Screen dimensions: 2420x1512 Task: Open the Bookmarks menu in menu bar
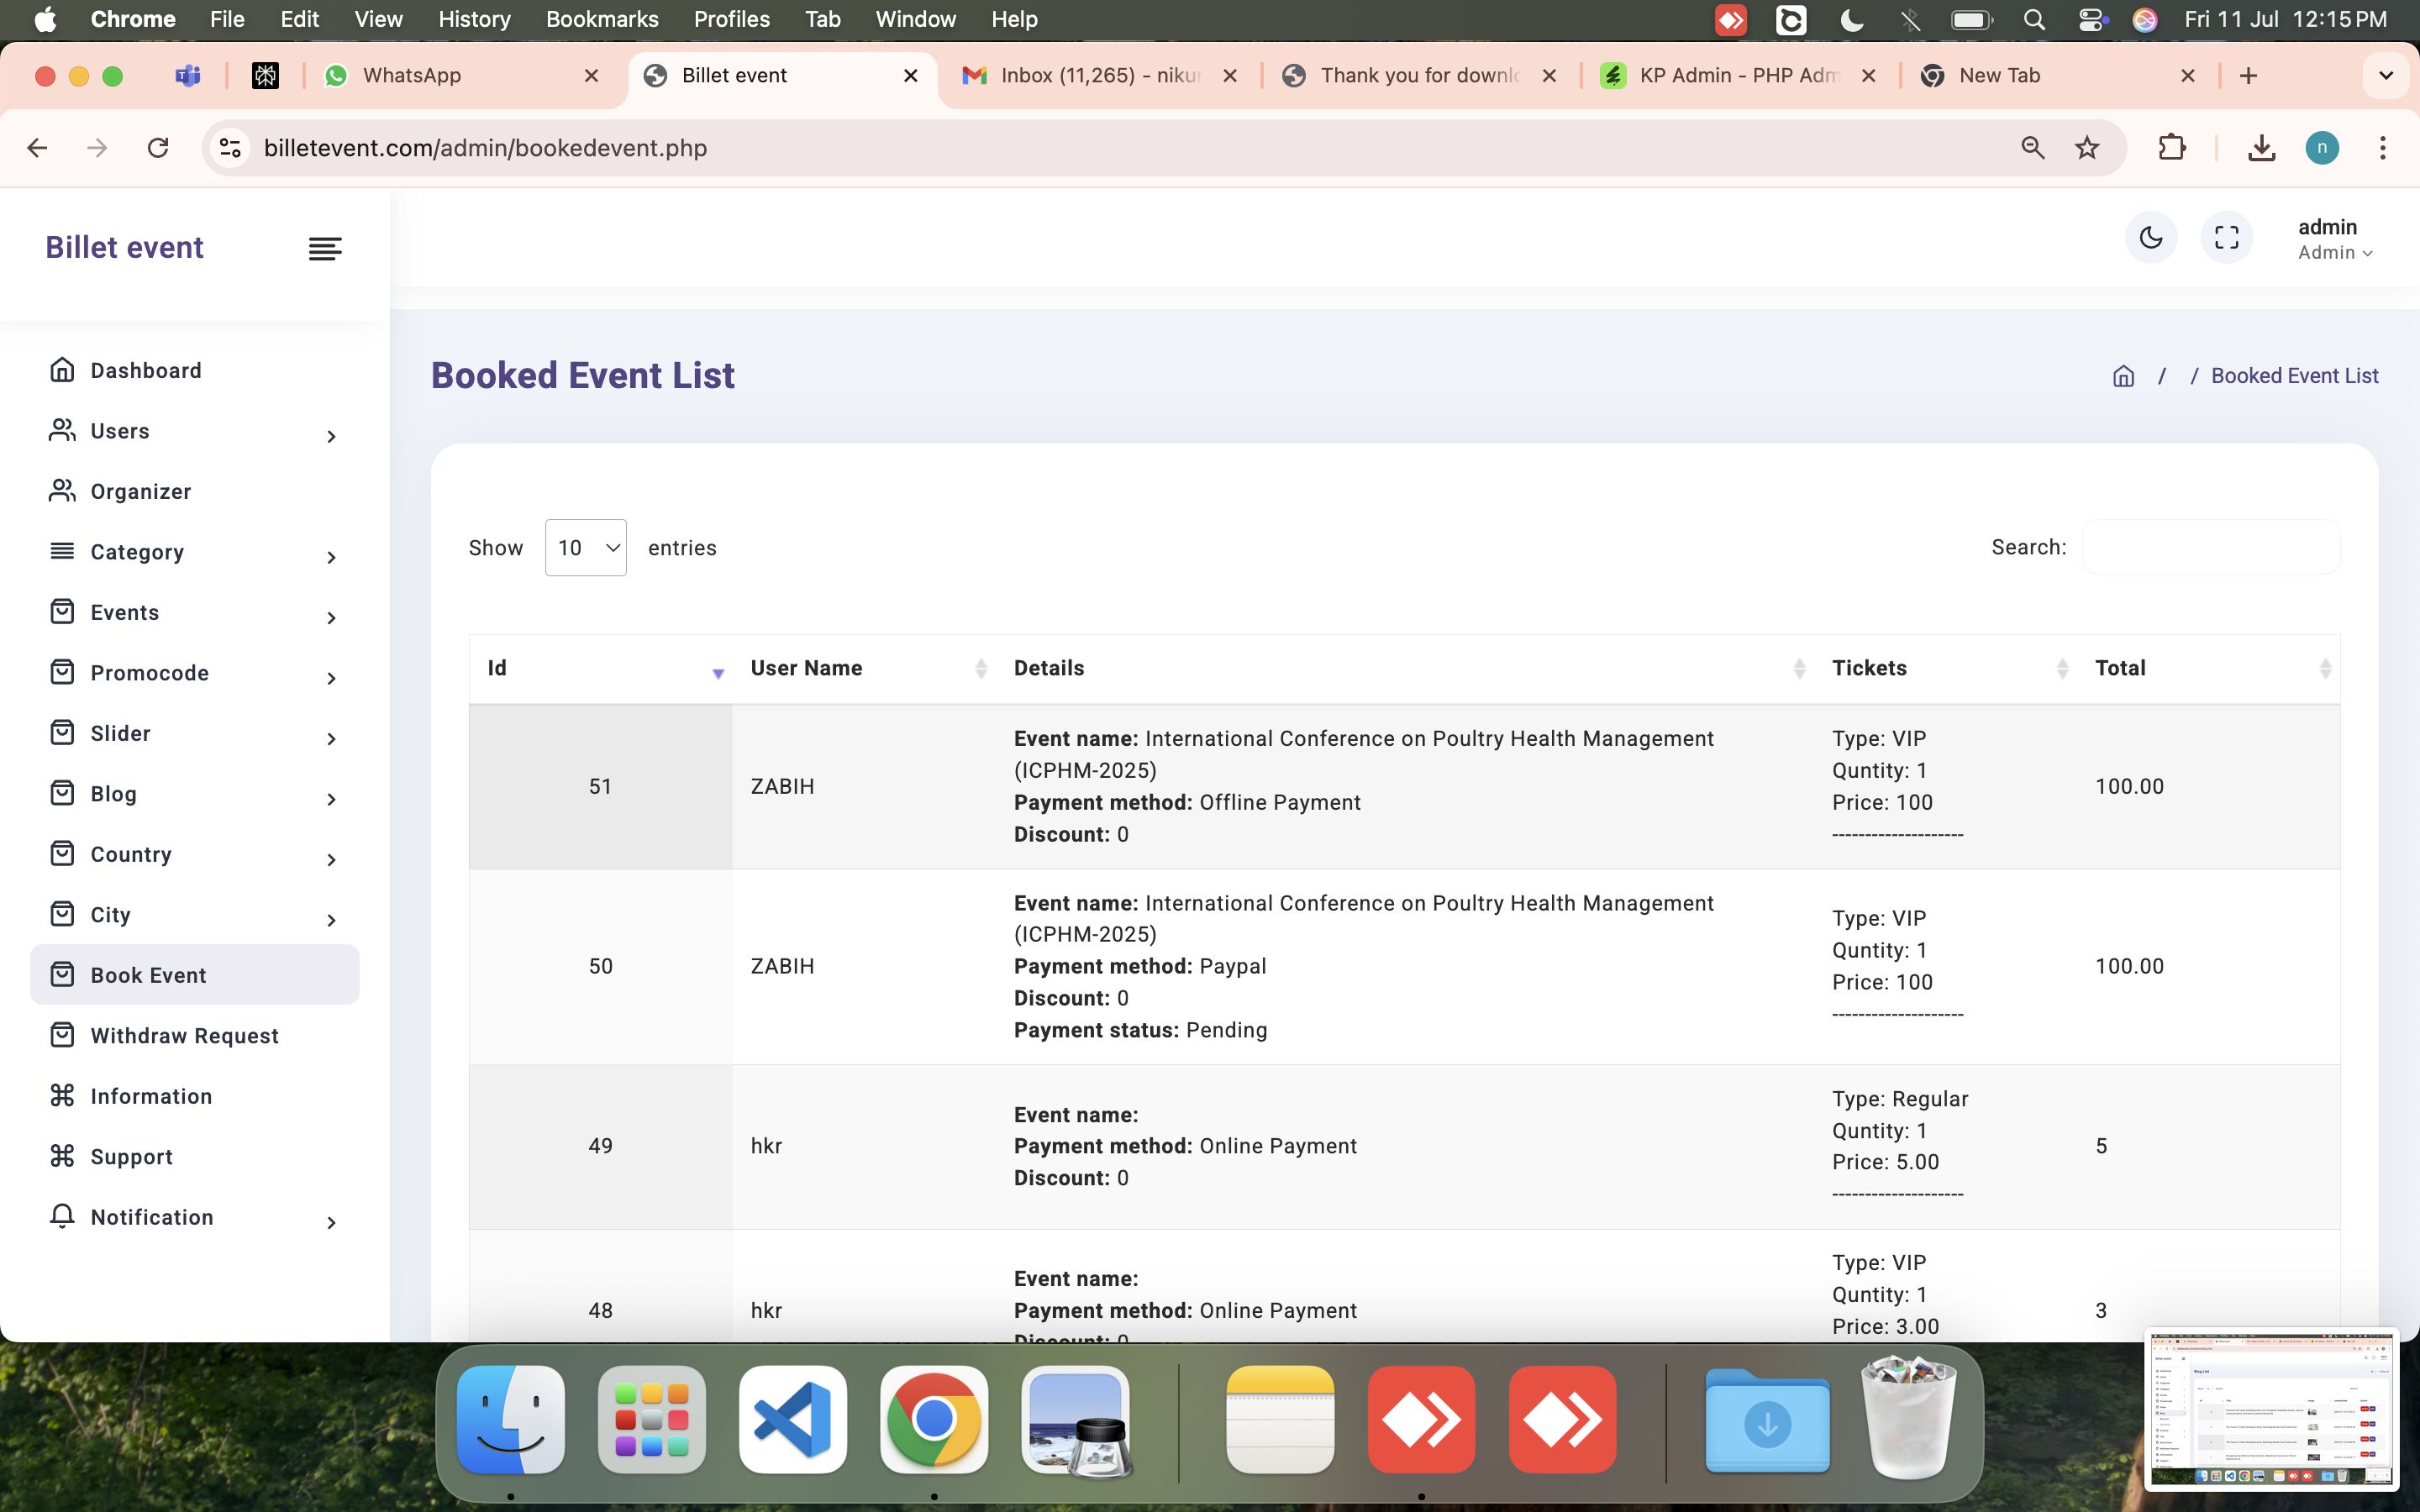(601, 19)
